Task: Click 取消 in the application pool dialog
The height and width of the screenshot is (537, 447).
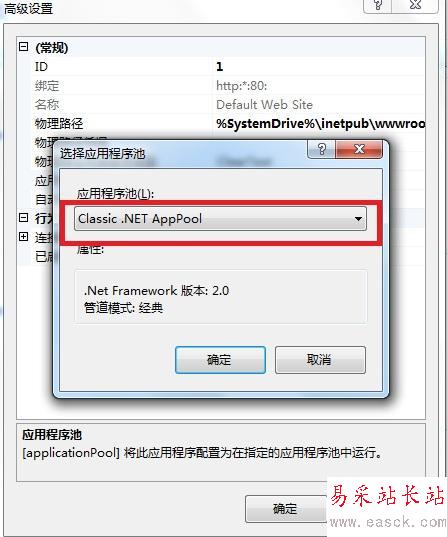Action: click(x=320, y=360)
